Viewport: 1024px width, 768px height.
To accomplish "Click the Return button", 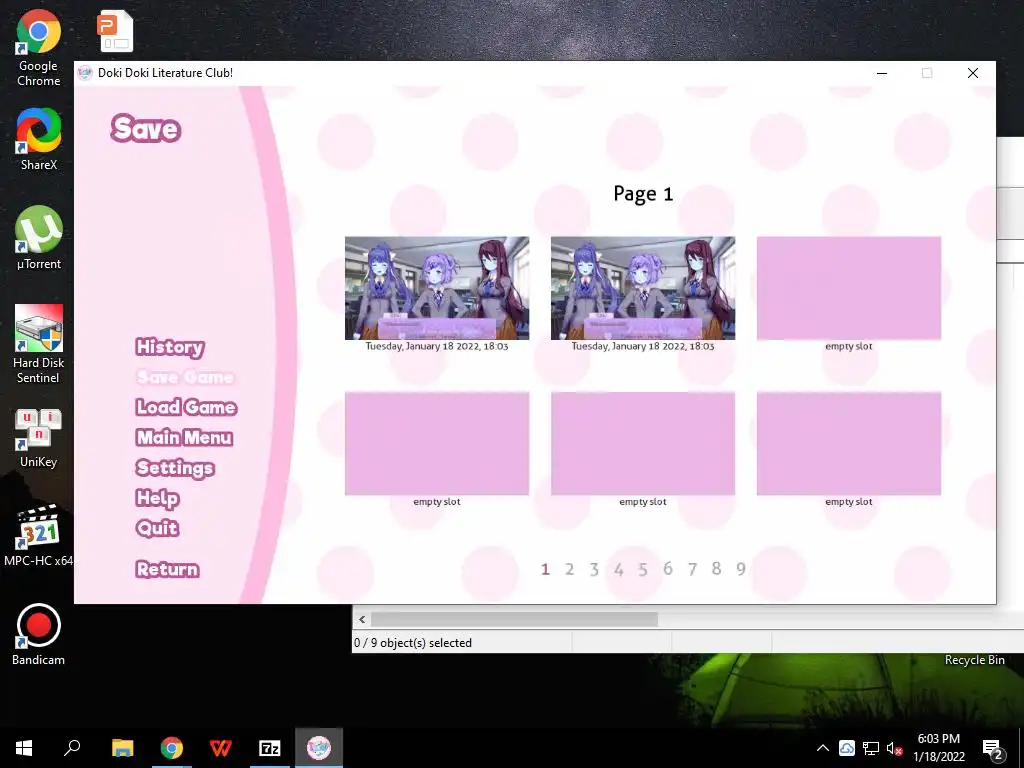I will (167, 569).
